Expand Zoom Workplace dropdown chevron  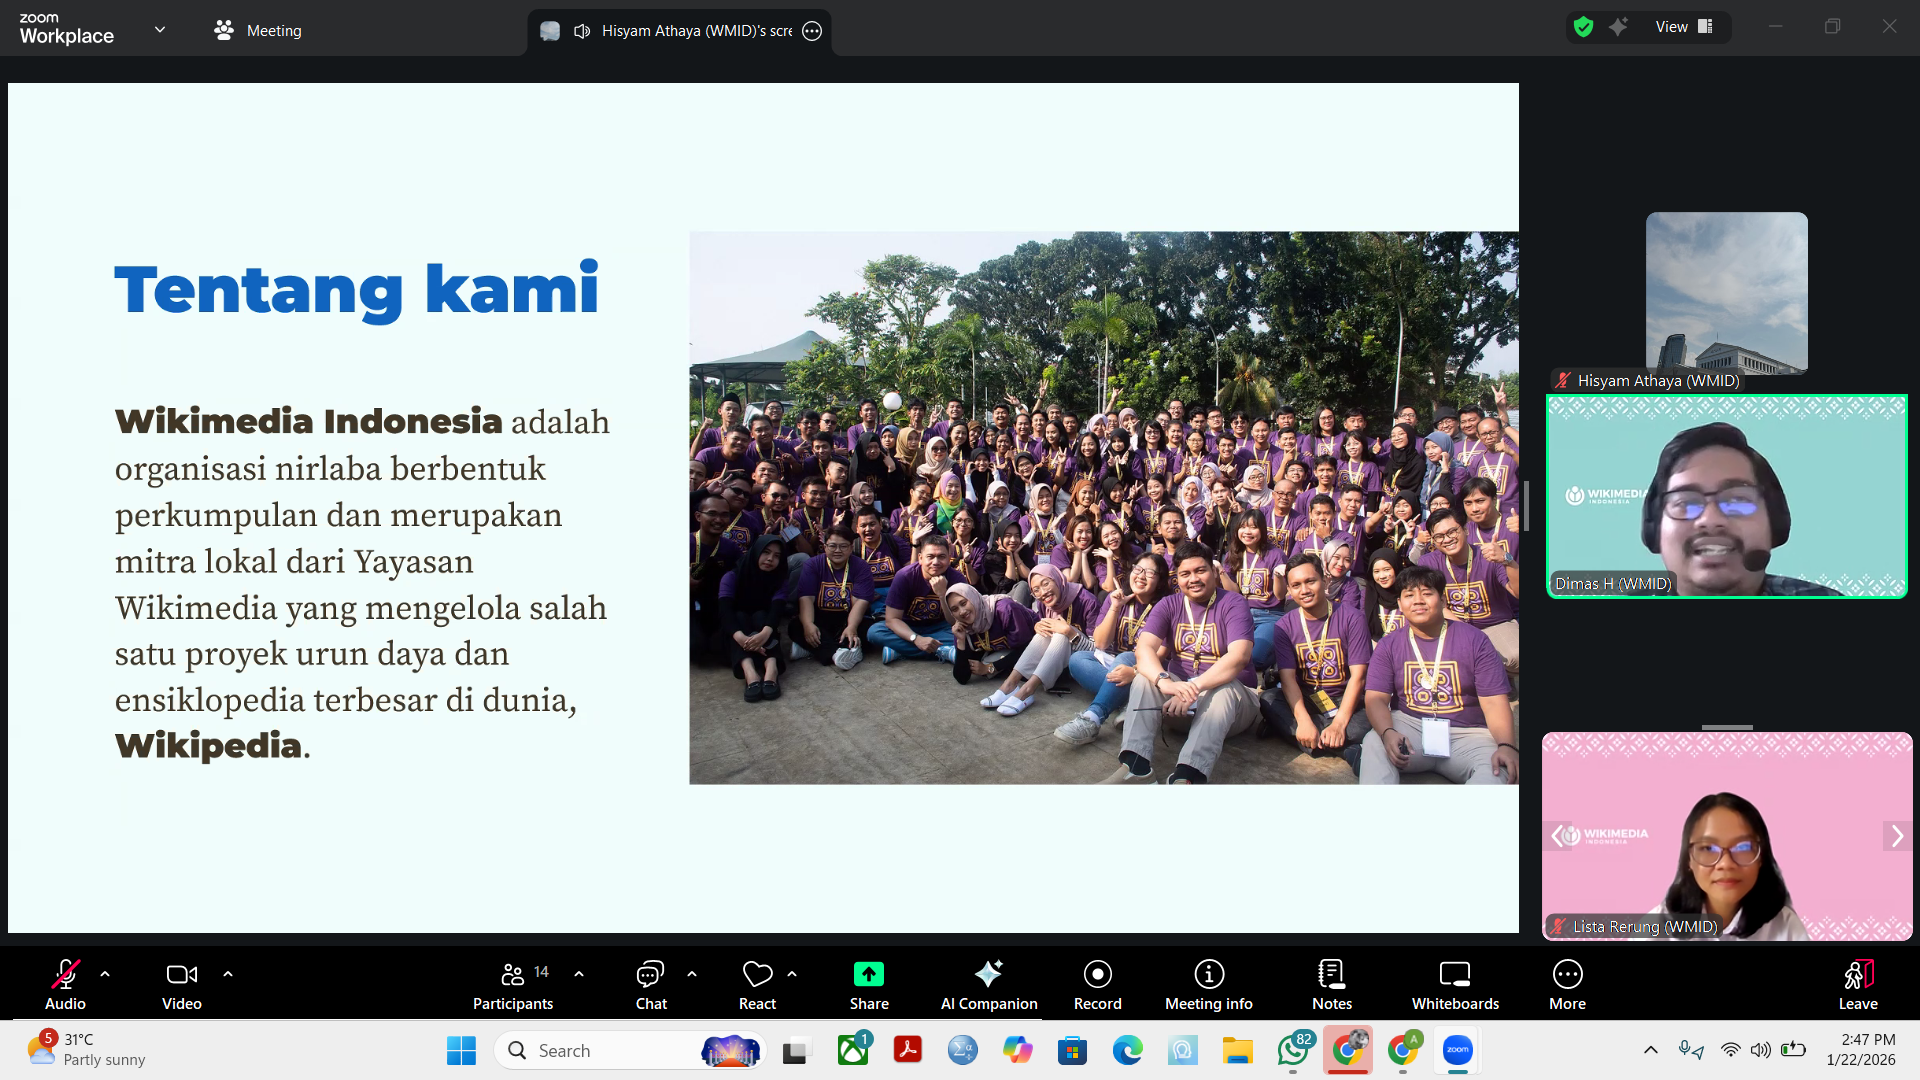pos(160,29)
